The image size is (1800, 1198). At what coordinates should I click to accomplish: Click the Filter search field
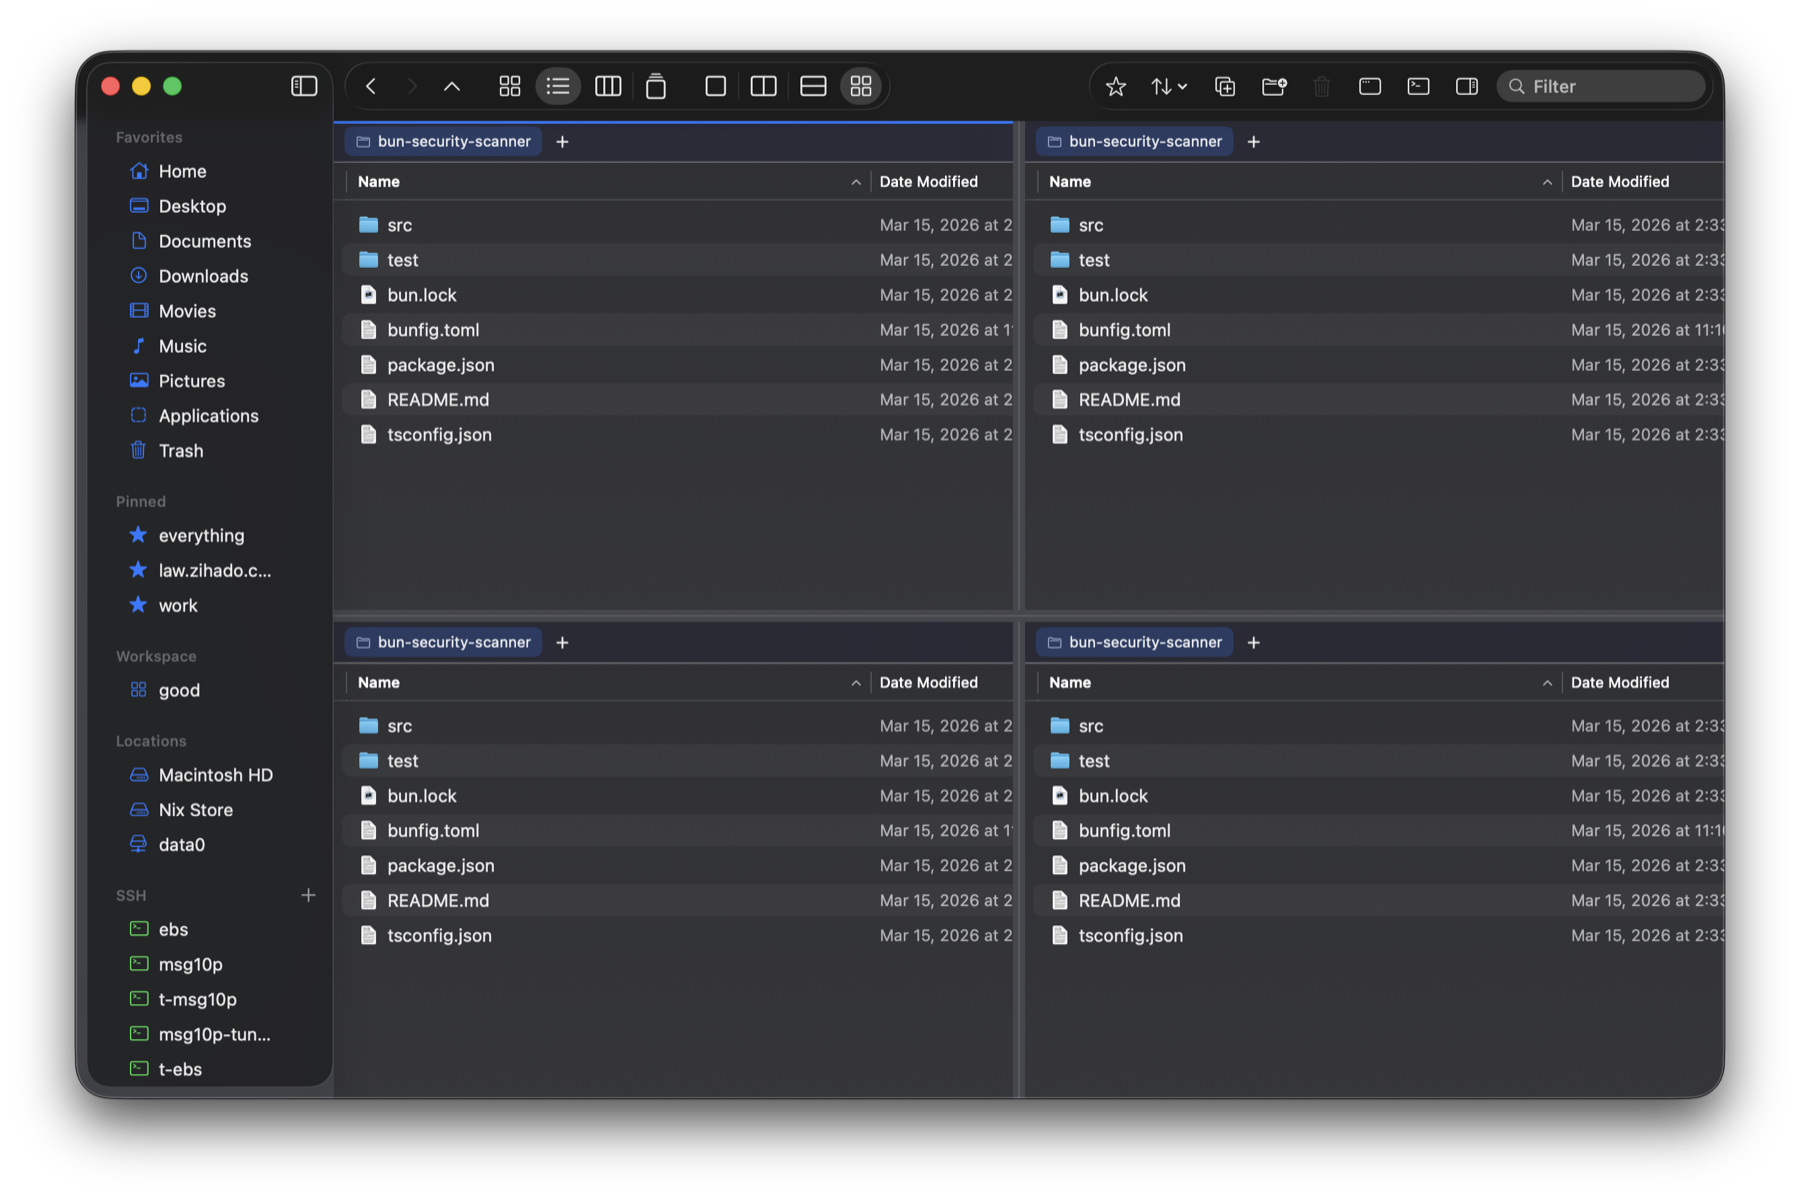pos(1601,86)
